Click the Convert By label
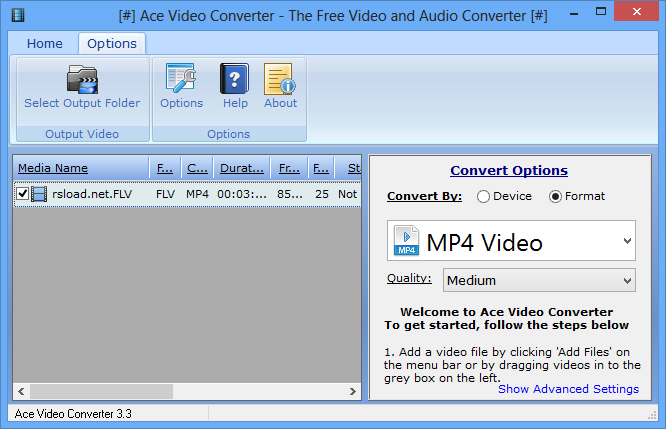The height and width of the screenshot is (429, 666). [424, 196]
